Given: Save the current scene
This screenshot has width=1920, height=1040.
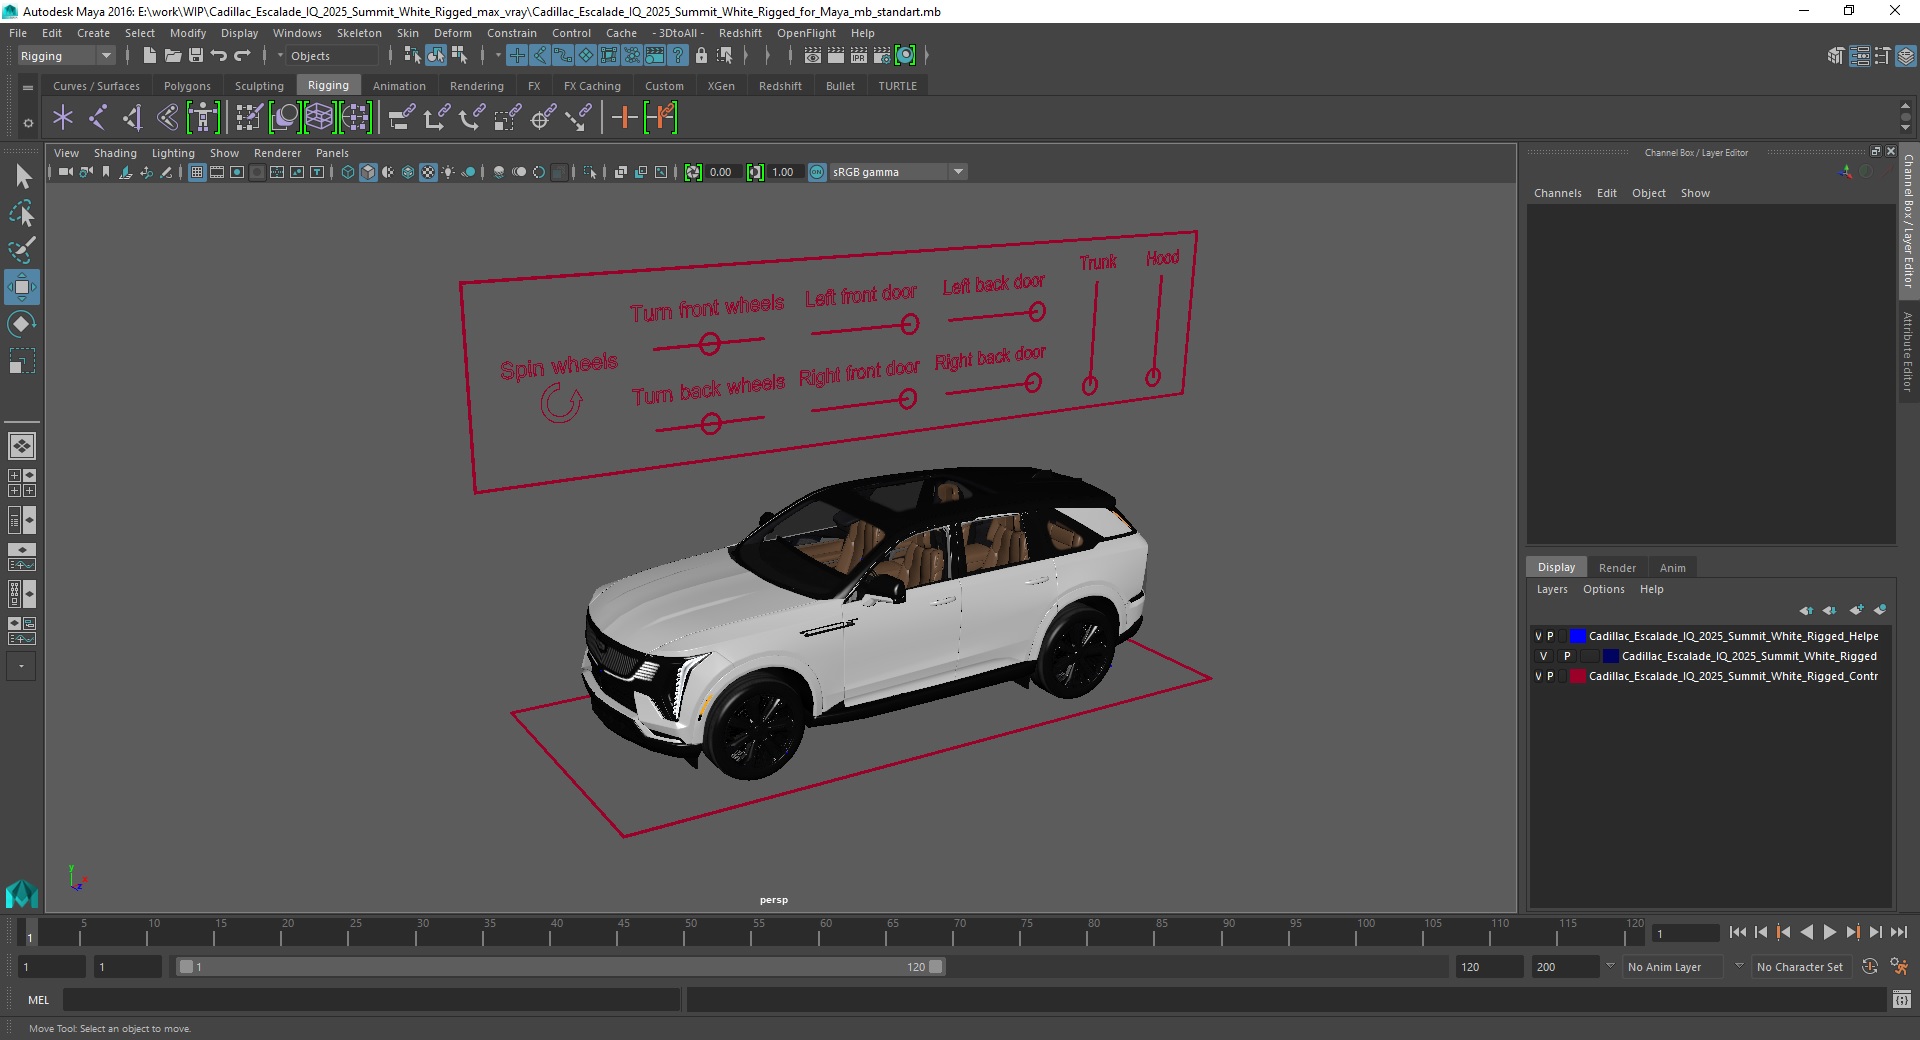Looking at the screenshot, I should (x=196, y=56).
